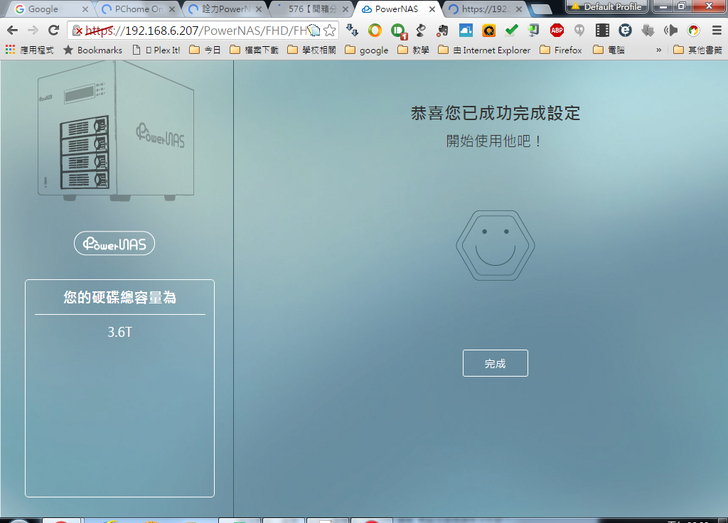
Task: Open the Firefox bookmark folder
Action: pos(560,50)
